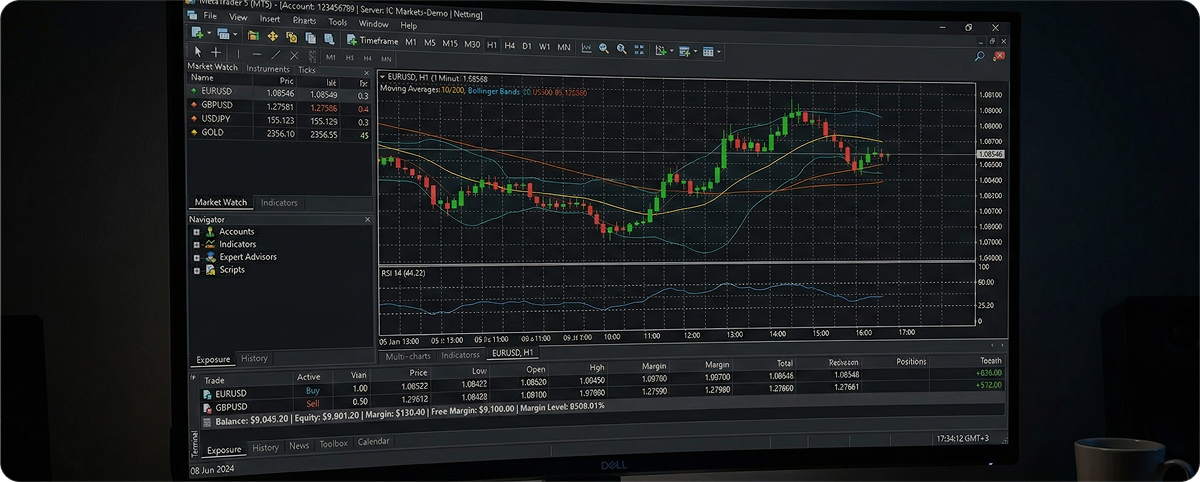Image resolution: width=1200 pixels, height=482 pixels.
Task: Click the Terminal window toolbar icon
Action: [310, 38]
